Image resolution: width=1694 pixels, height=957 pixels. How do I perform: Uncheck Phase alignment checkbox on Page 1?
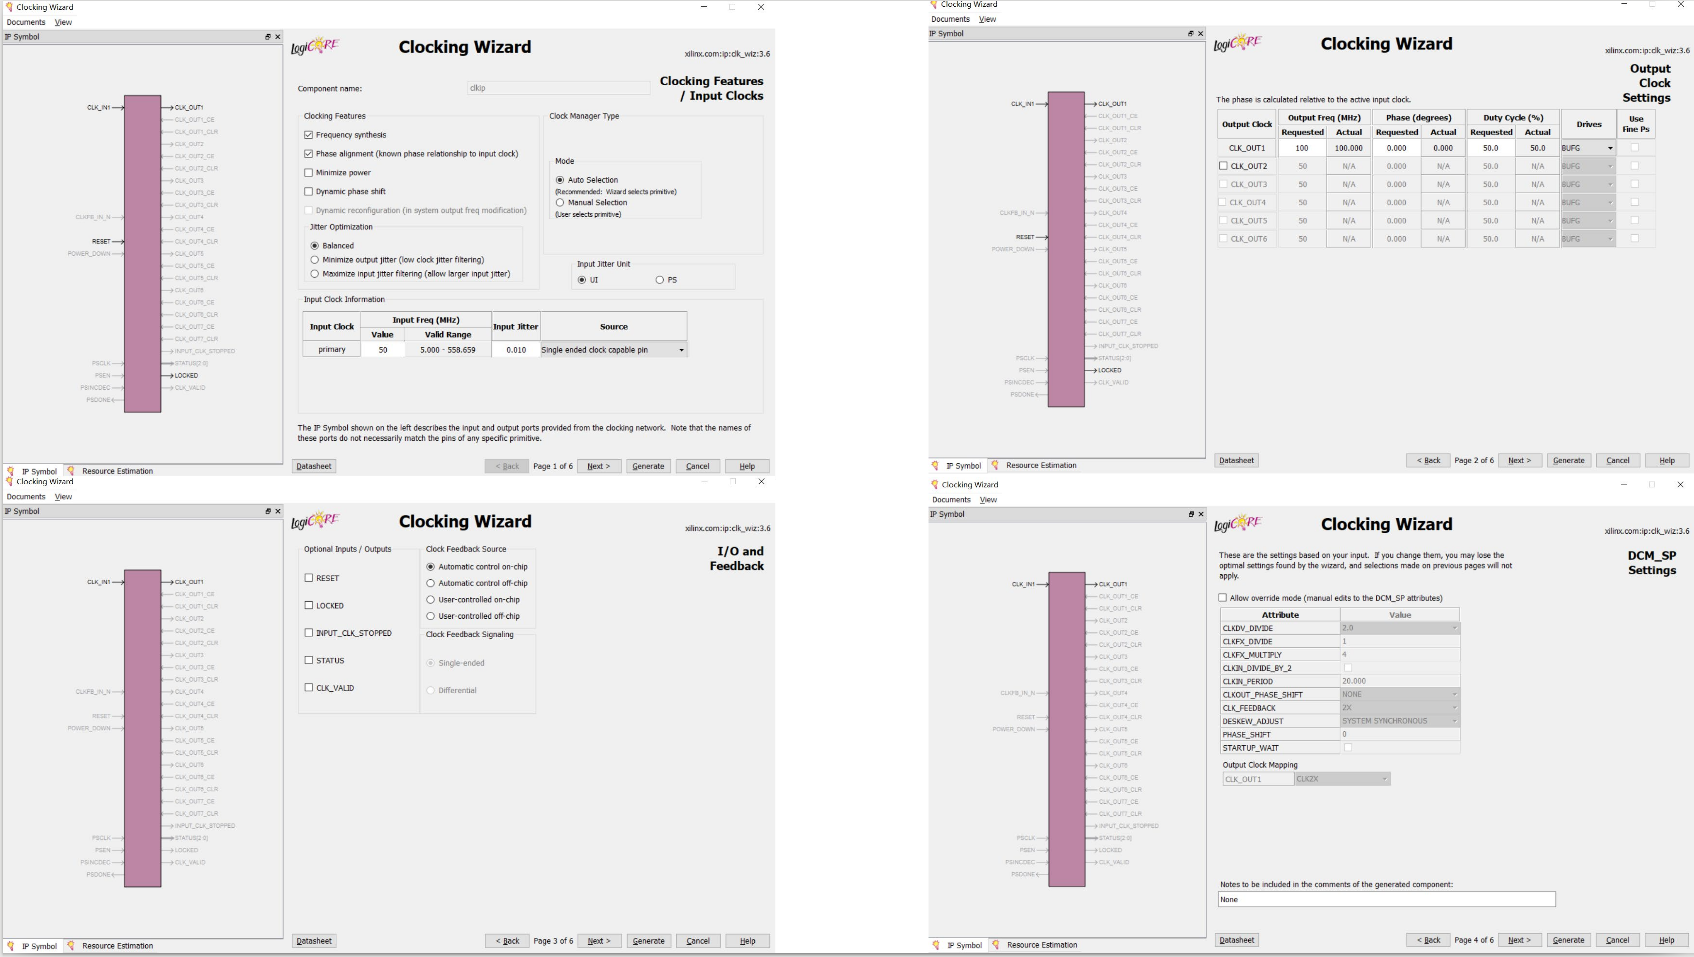[x=309, y=154]
